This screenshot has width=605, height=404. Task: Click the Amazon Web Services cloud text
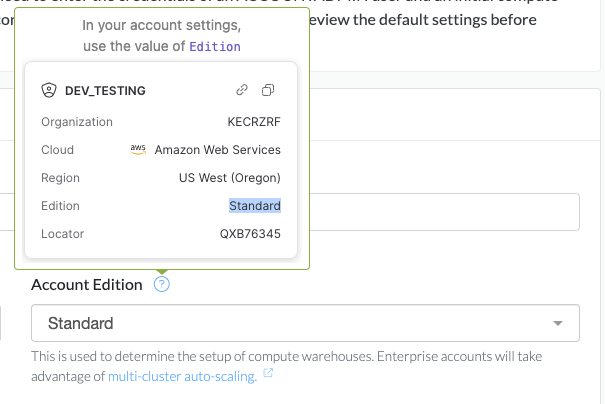(217, 150)
